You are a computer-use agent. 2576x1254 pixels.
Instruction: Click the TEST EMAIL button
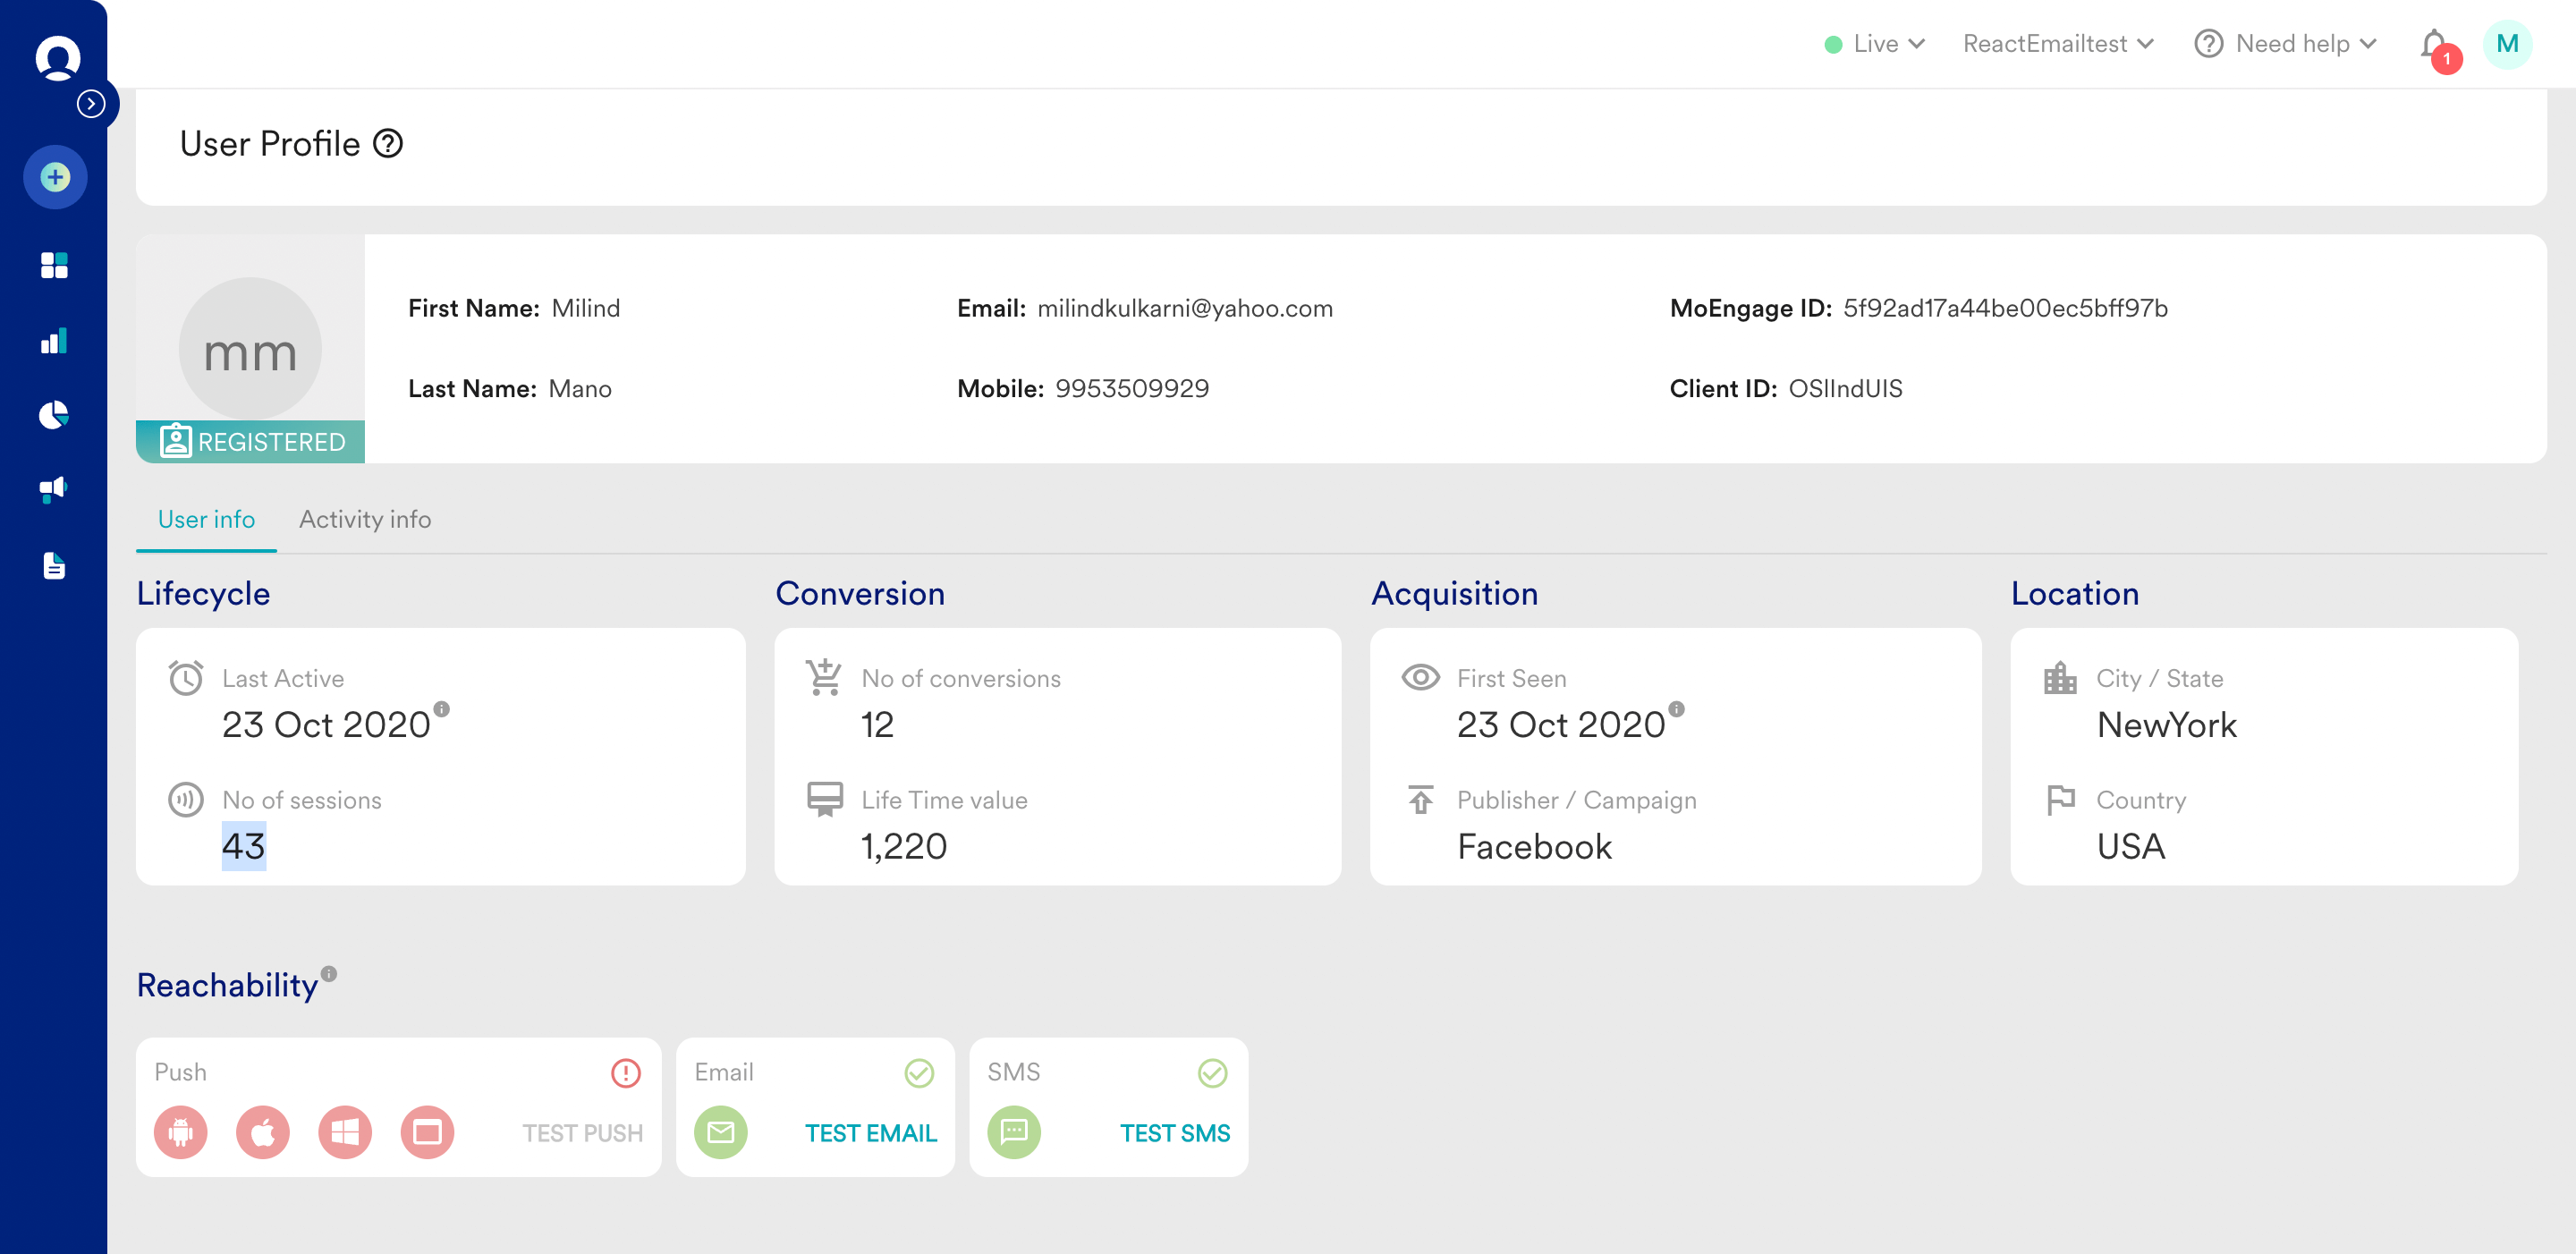point(870,1132)
